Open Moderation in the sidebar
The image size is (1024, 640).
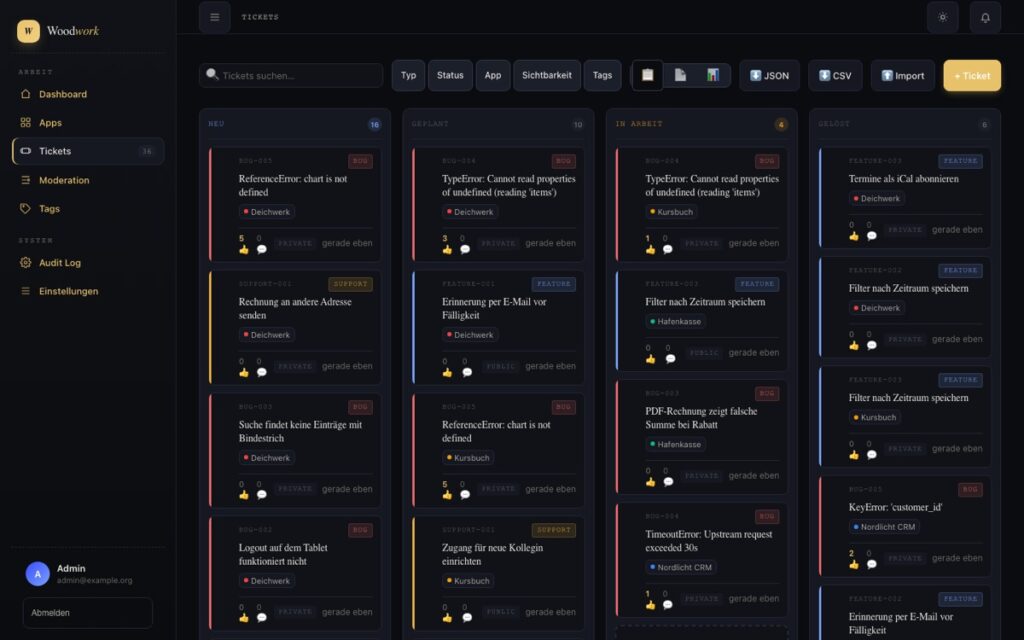88,180
